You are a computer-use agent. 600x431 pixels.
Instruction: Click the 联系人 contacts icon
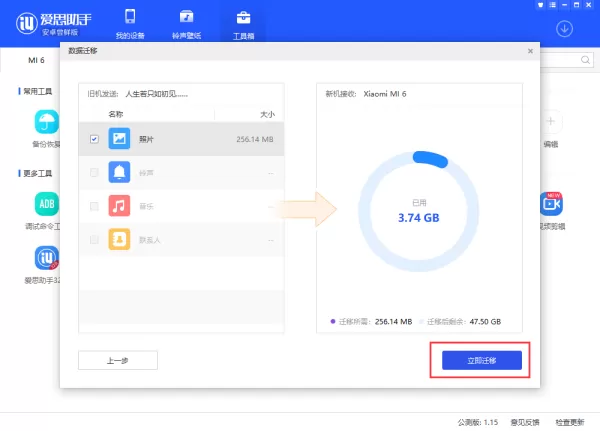(x=119, y=239)
